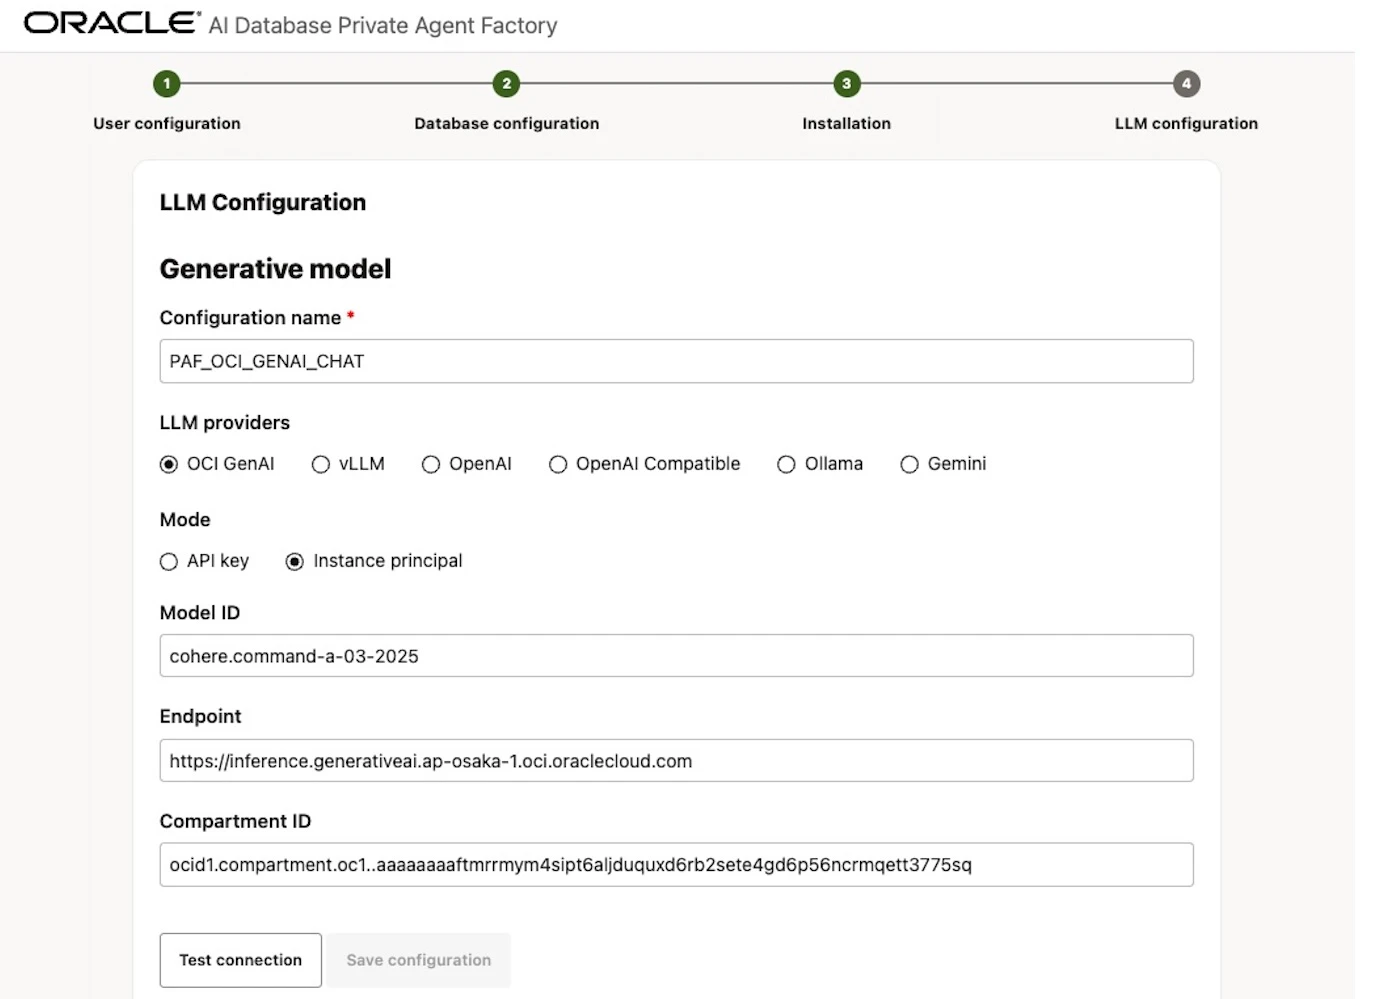Image resolution: width=1396 pixels, height=999 pixels.
Task: Go to step 4 LLM configuration circle
Action: tap(1187, 84)
